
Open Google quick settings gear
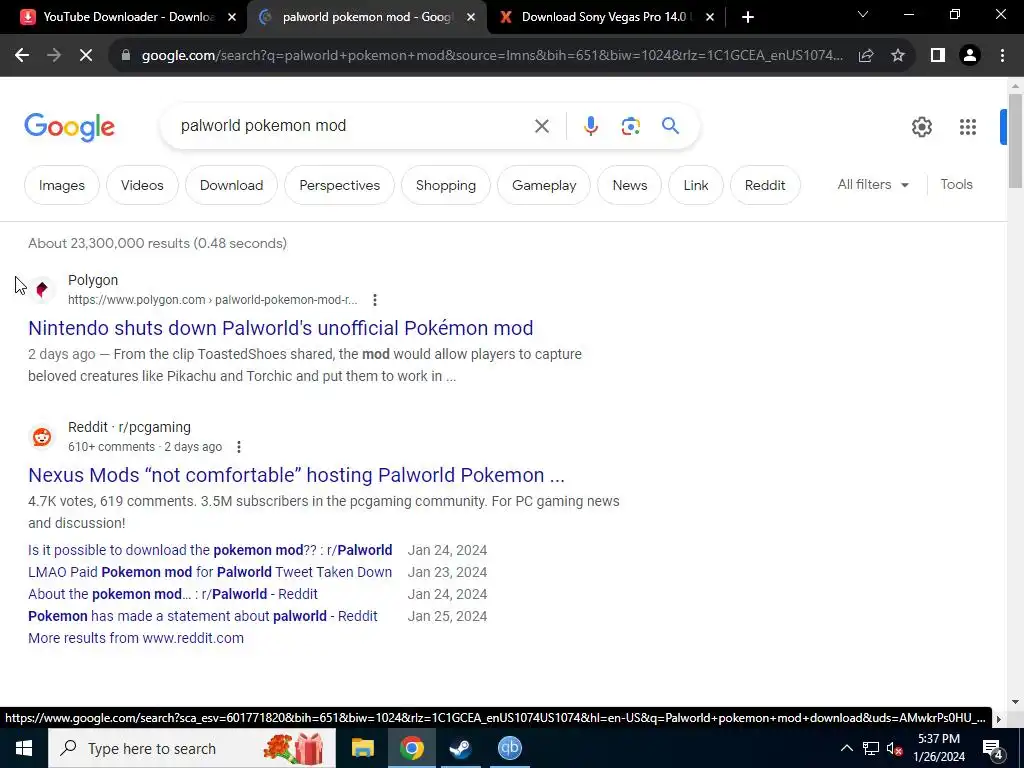point(921,127)
